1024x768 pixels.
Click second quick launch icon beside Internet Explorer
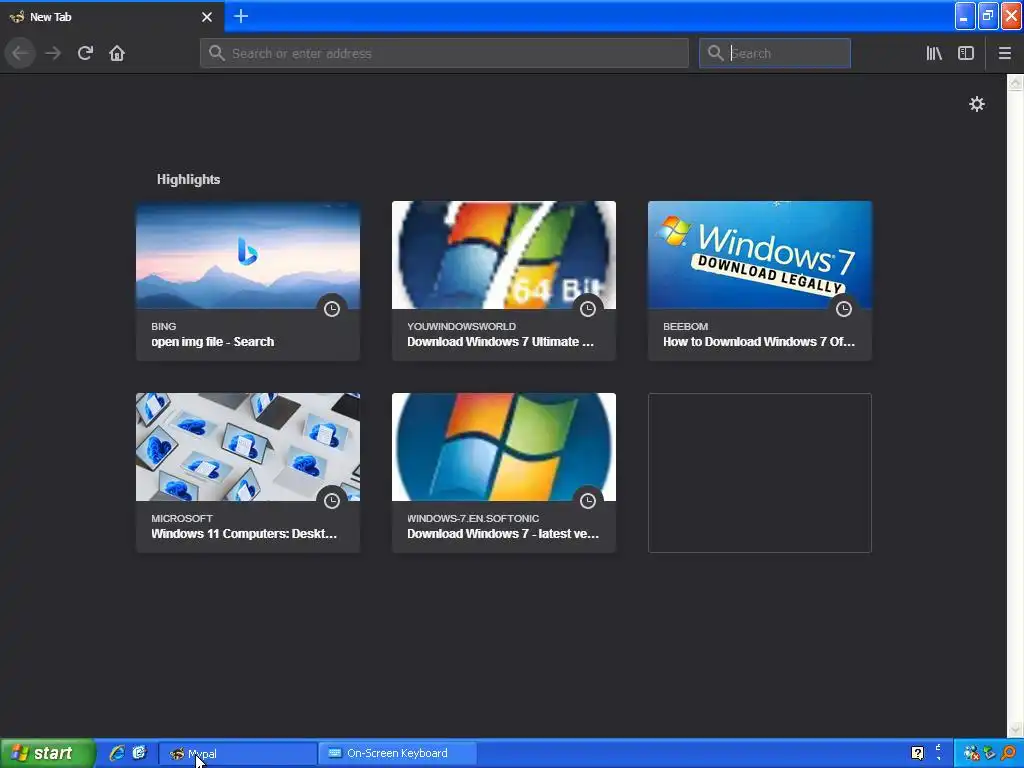139,753
